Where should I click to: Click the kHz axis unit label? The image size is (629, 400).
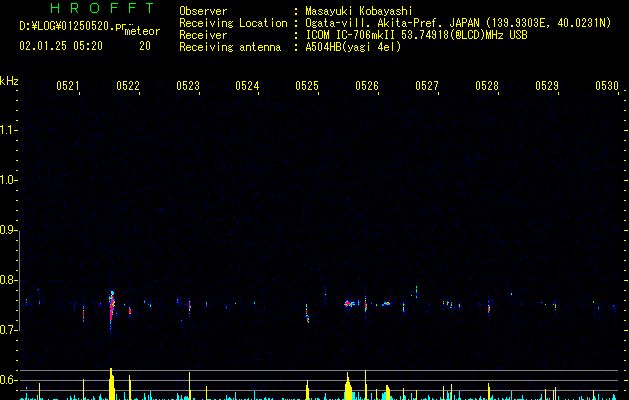click(x=9, y=81)
